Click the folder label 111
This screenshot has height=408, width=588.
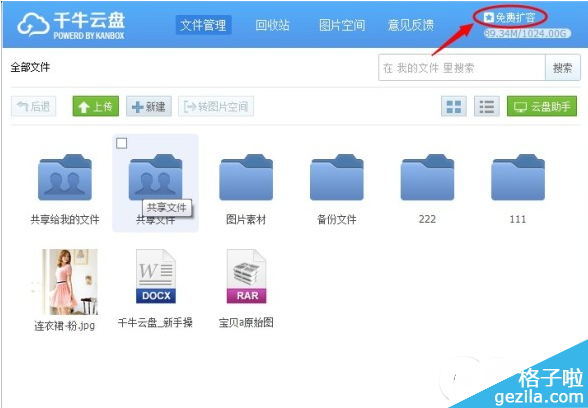click(518, 219)
